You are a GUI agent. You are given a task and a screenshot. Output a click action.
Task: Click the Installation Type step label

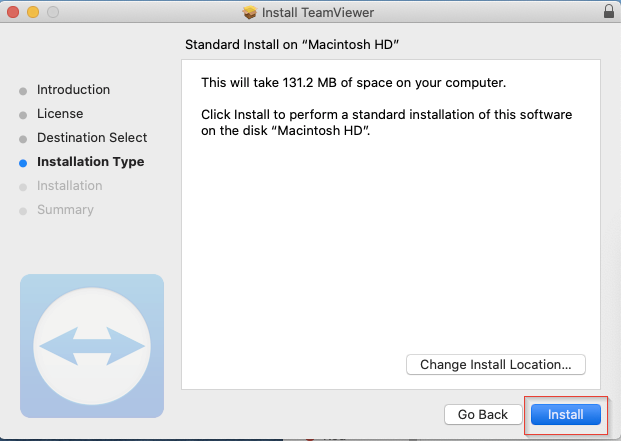(90, 162)
